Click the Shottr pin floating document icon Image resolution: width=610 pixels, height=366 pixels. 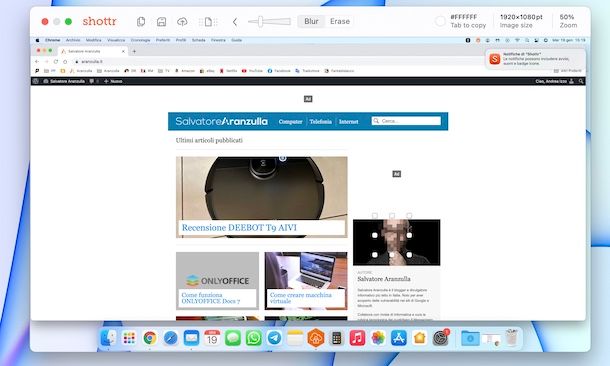pyautogui.click(x=208, y=22)
